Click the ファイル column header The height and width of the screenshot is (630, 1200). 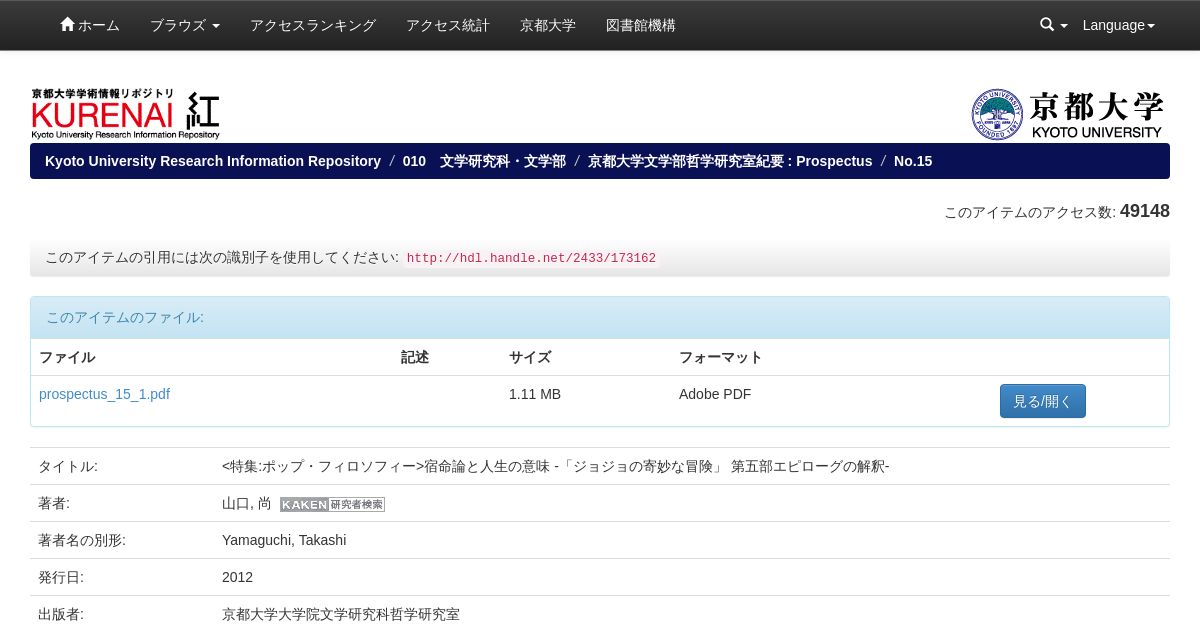tap(67, 357)
